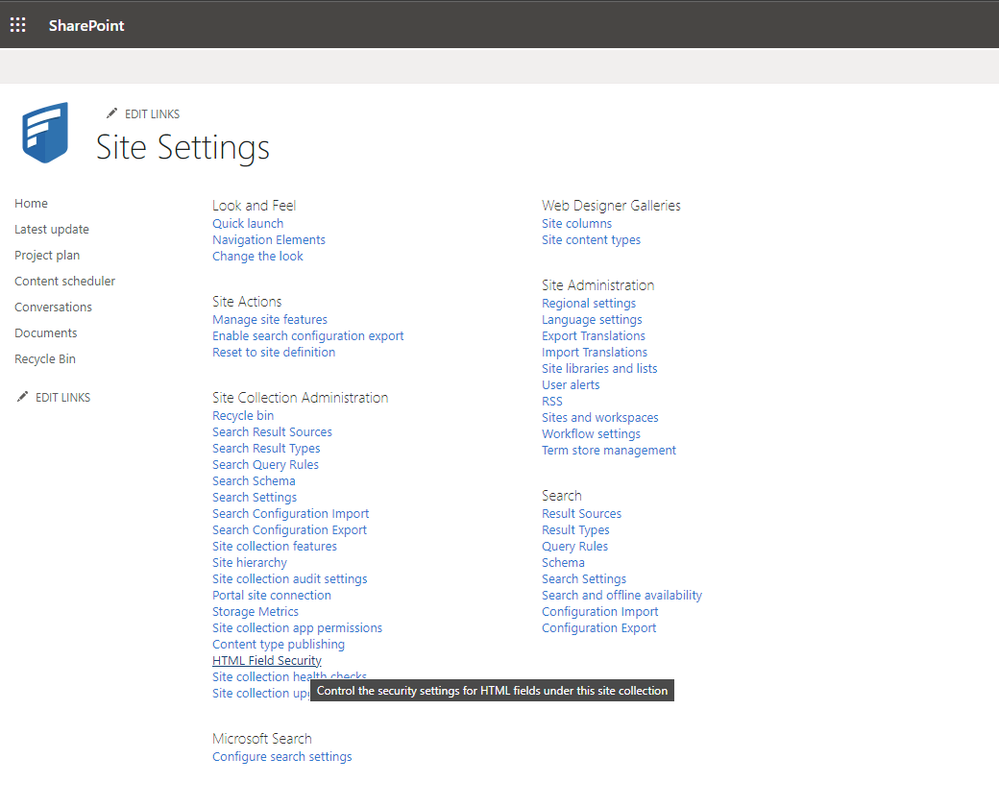Open Configuration Import under Search section
The height and width of the screenshot is (786, 999).
pos(600,611)
